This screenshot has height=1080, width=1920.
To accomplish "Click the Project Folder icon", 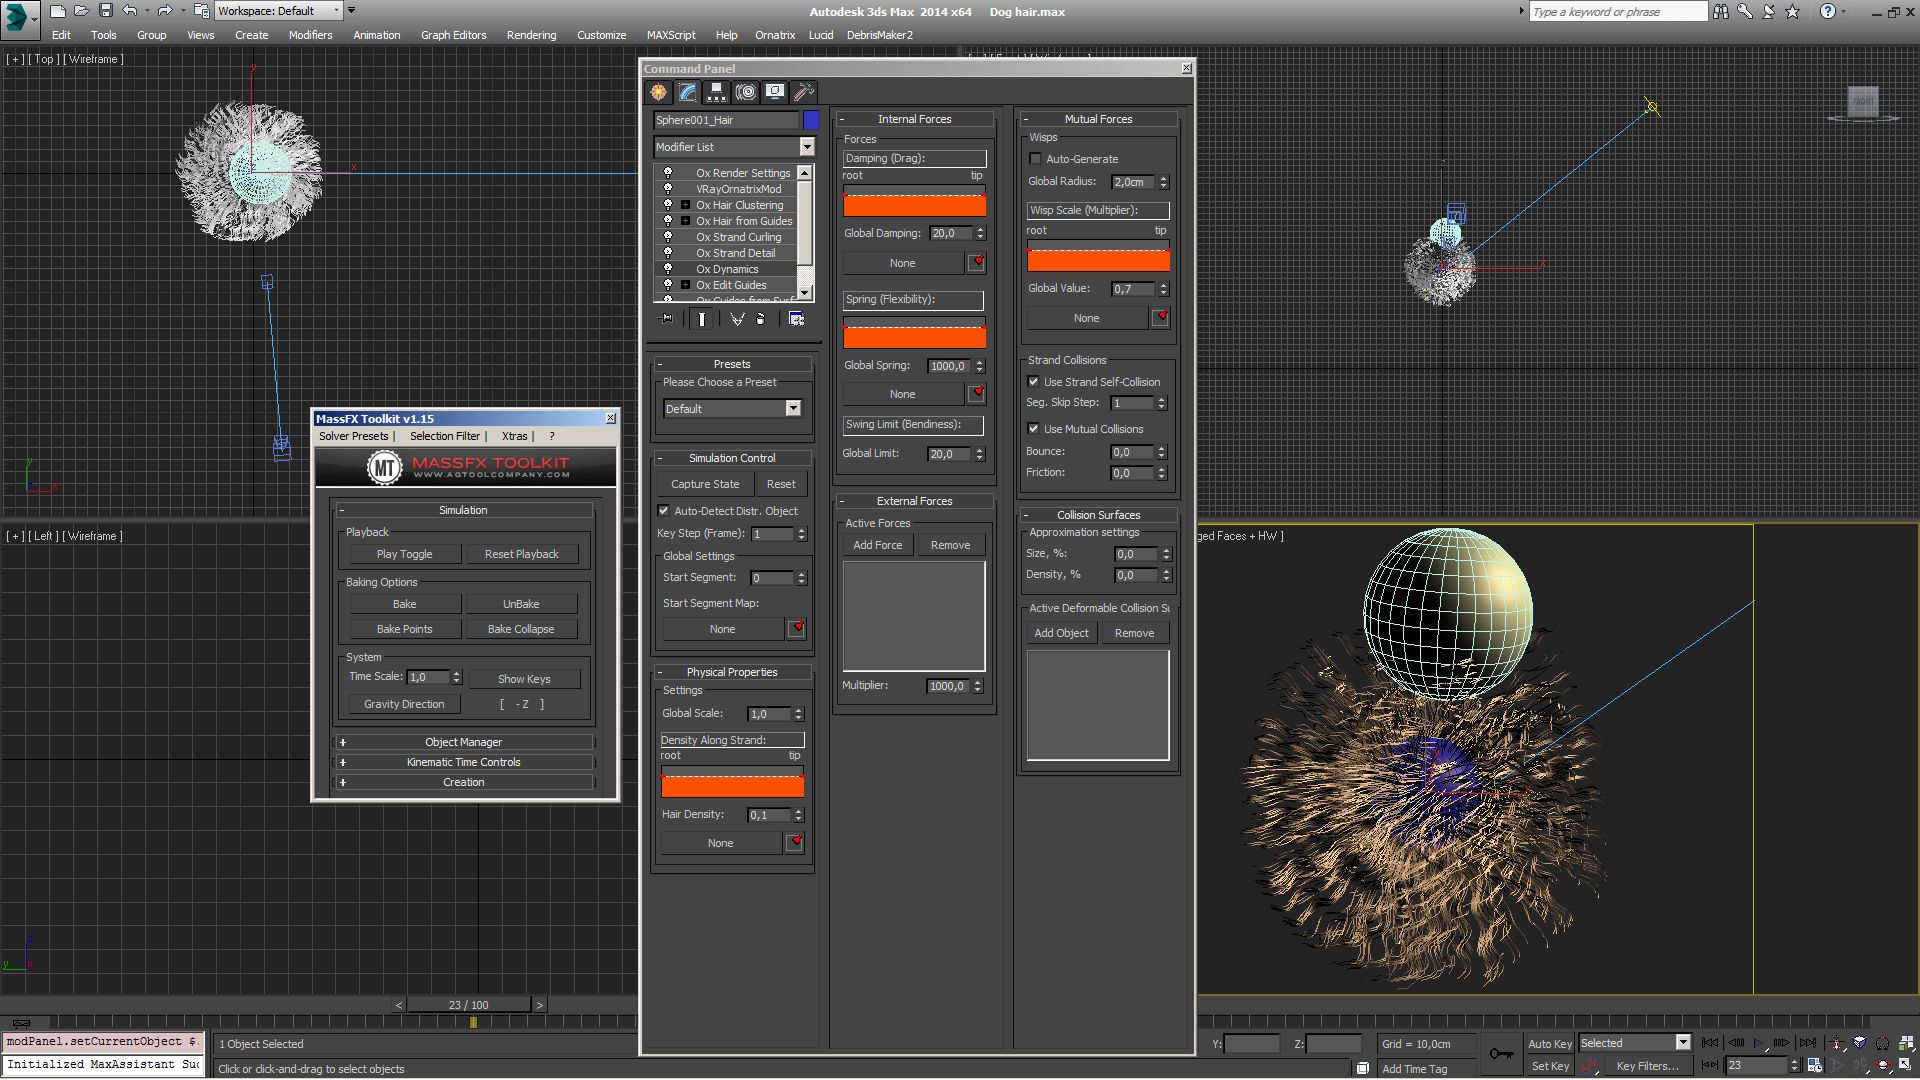I will pyautogui.click(x=201, y=11).
